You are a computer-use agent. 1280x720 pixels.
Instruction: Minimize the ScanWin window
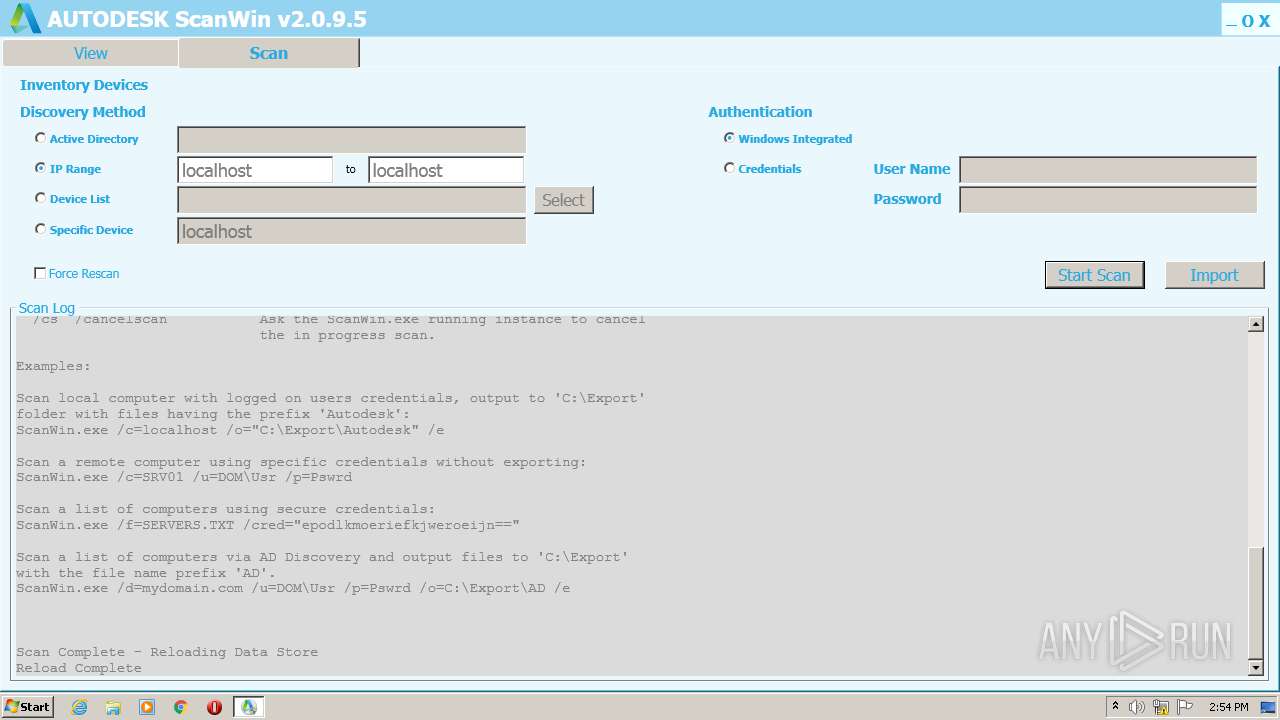pyautogui.click(x=1232, y=21)
